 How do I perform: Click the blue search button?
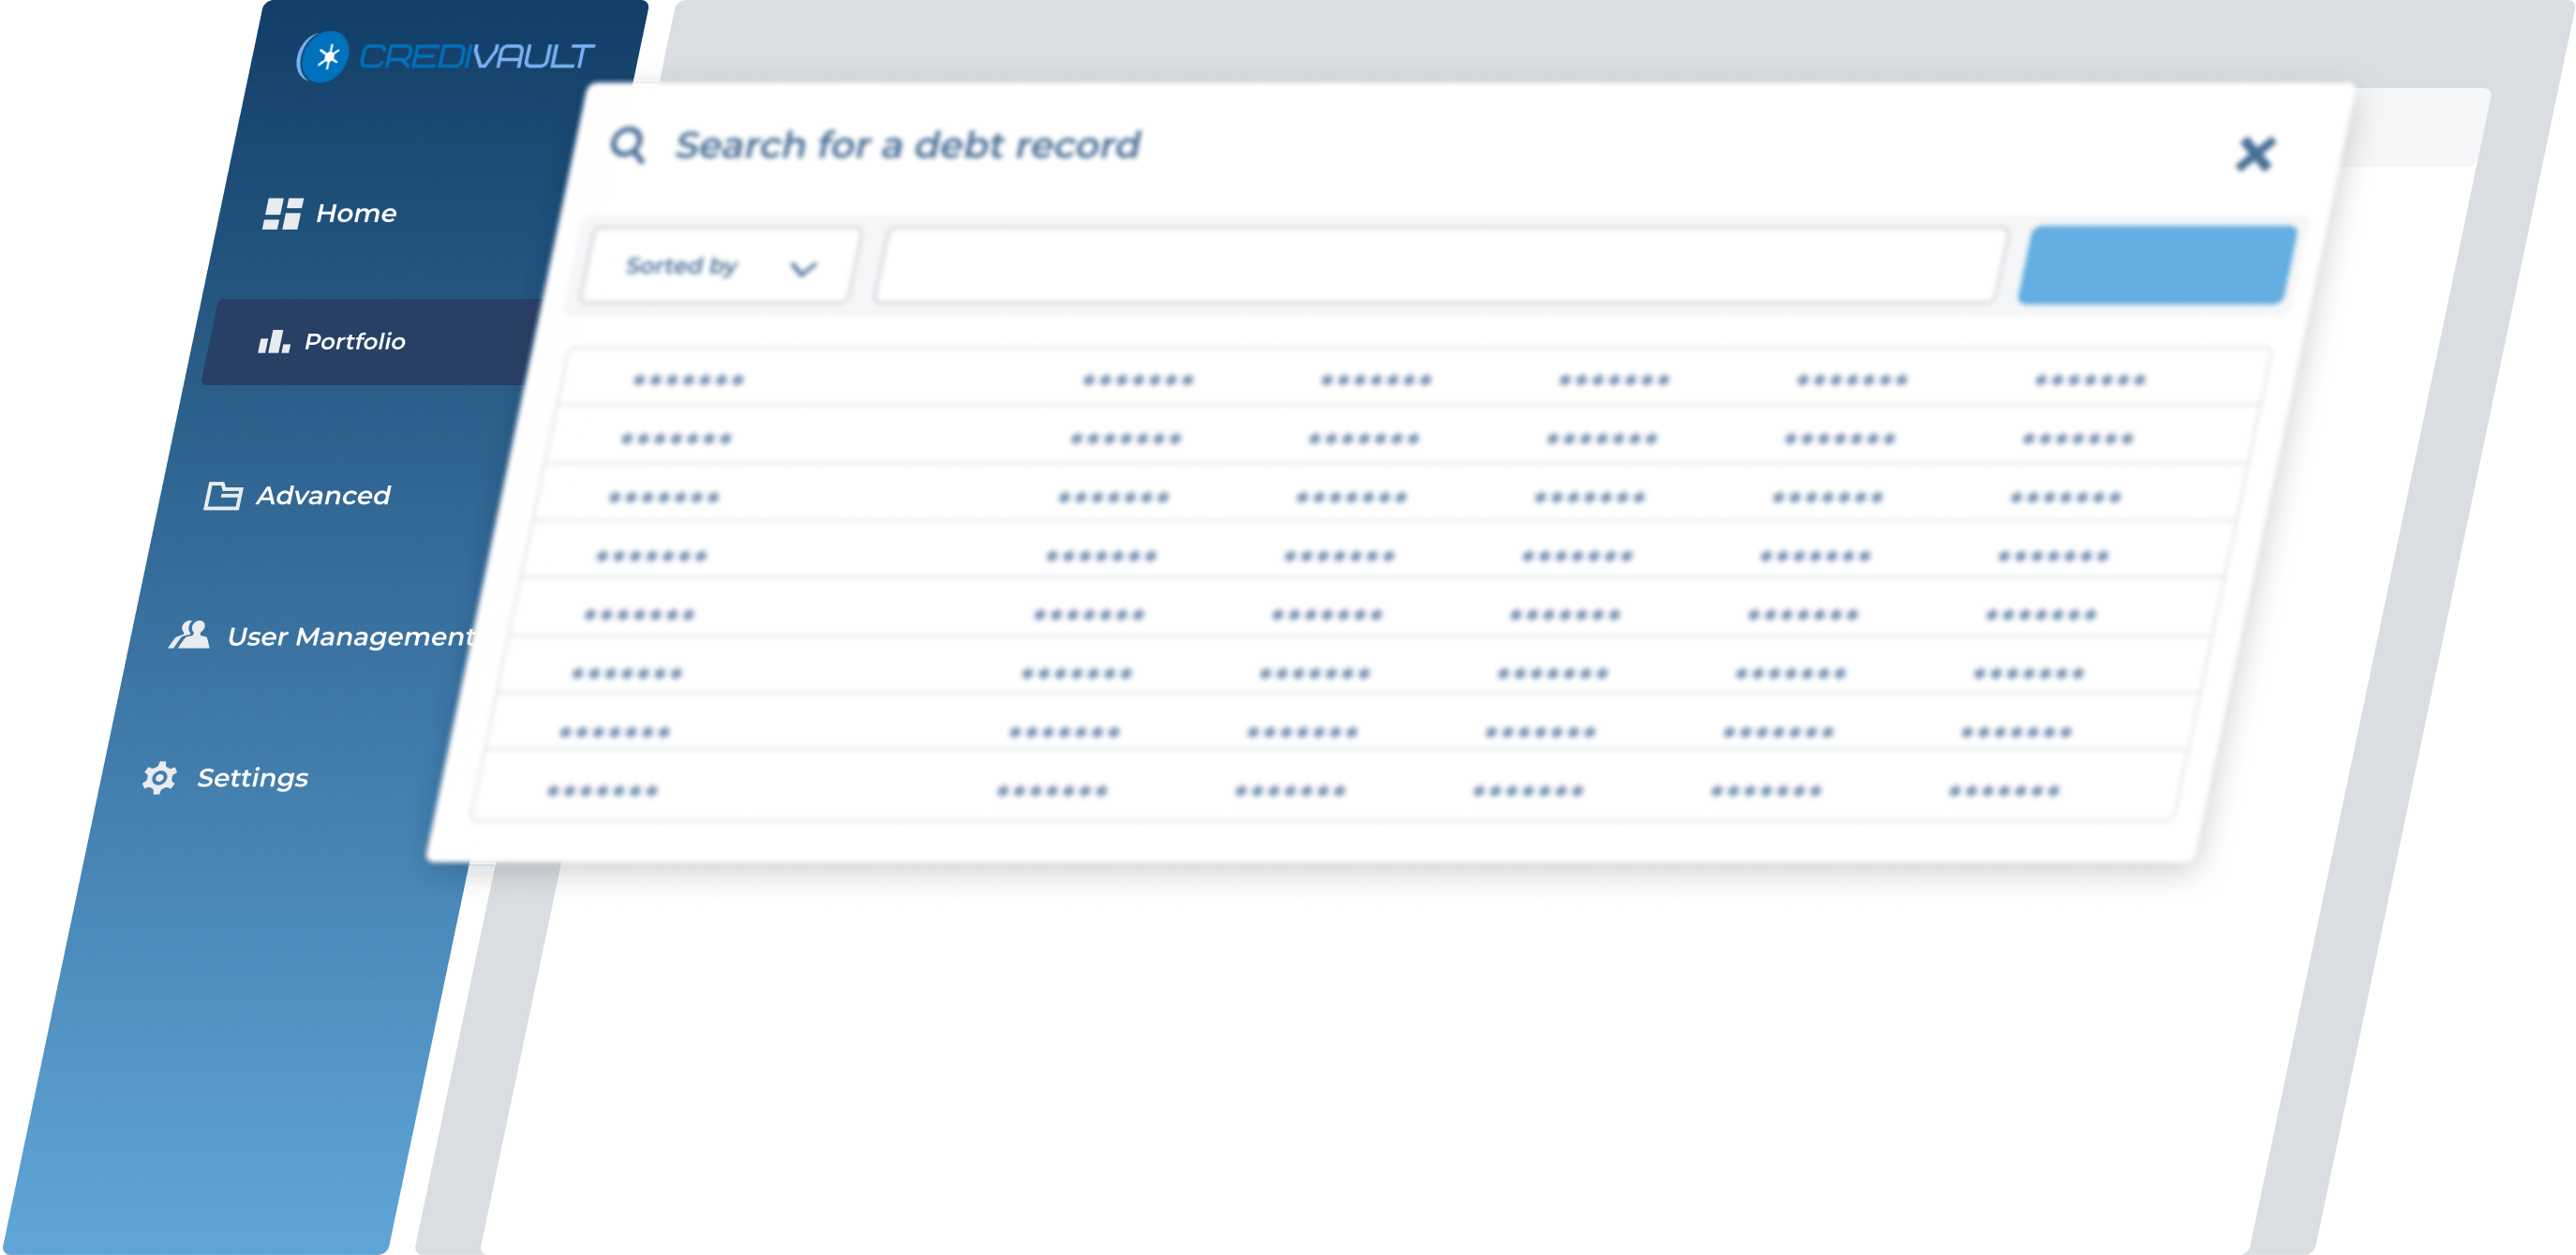[x=2157, y=265]
